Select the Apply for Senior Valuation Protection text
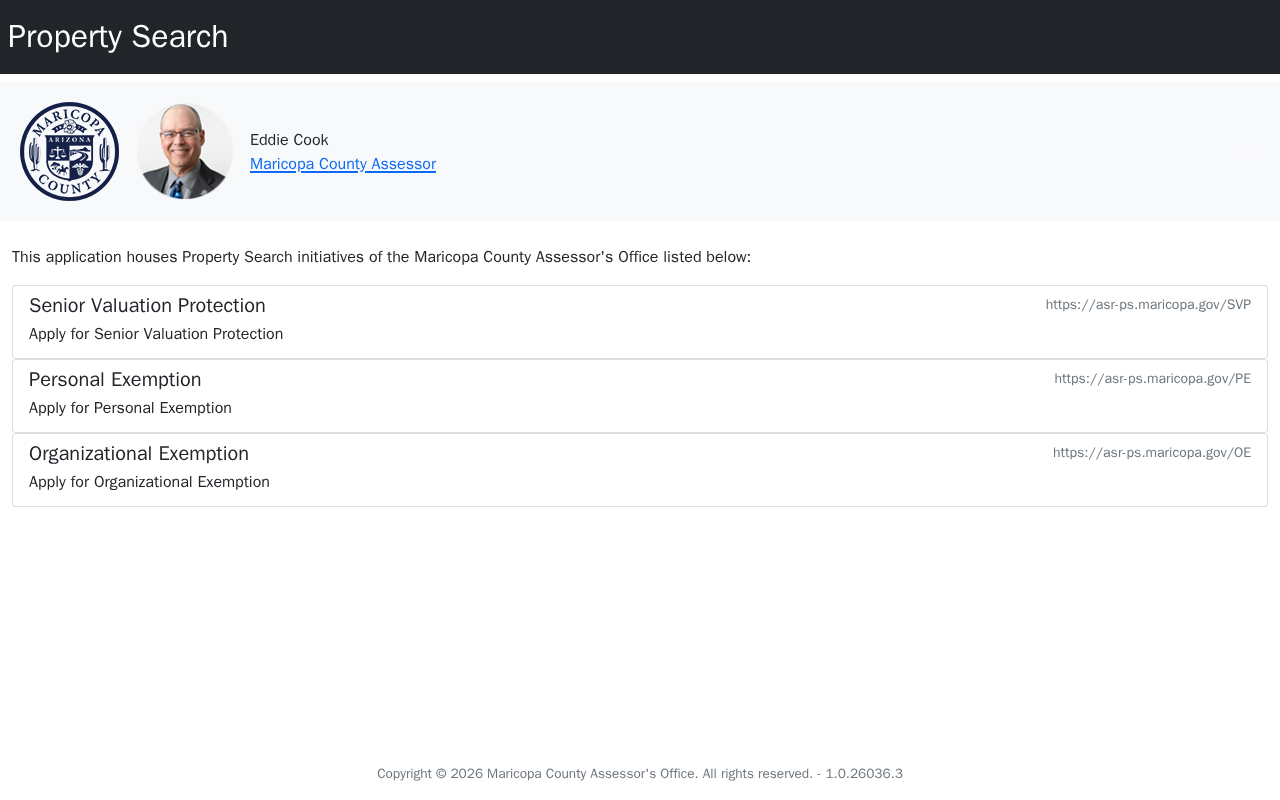1280x800 pixels. (156, 334)
